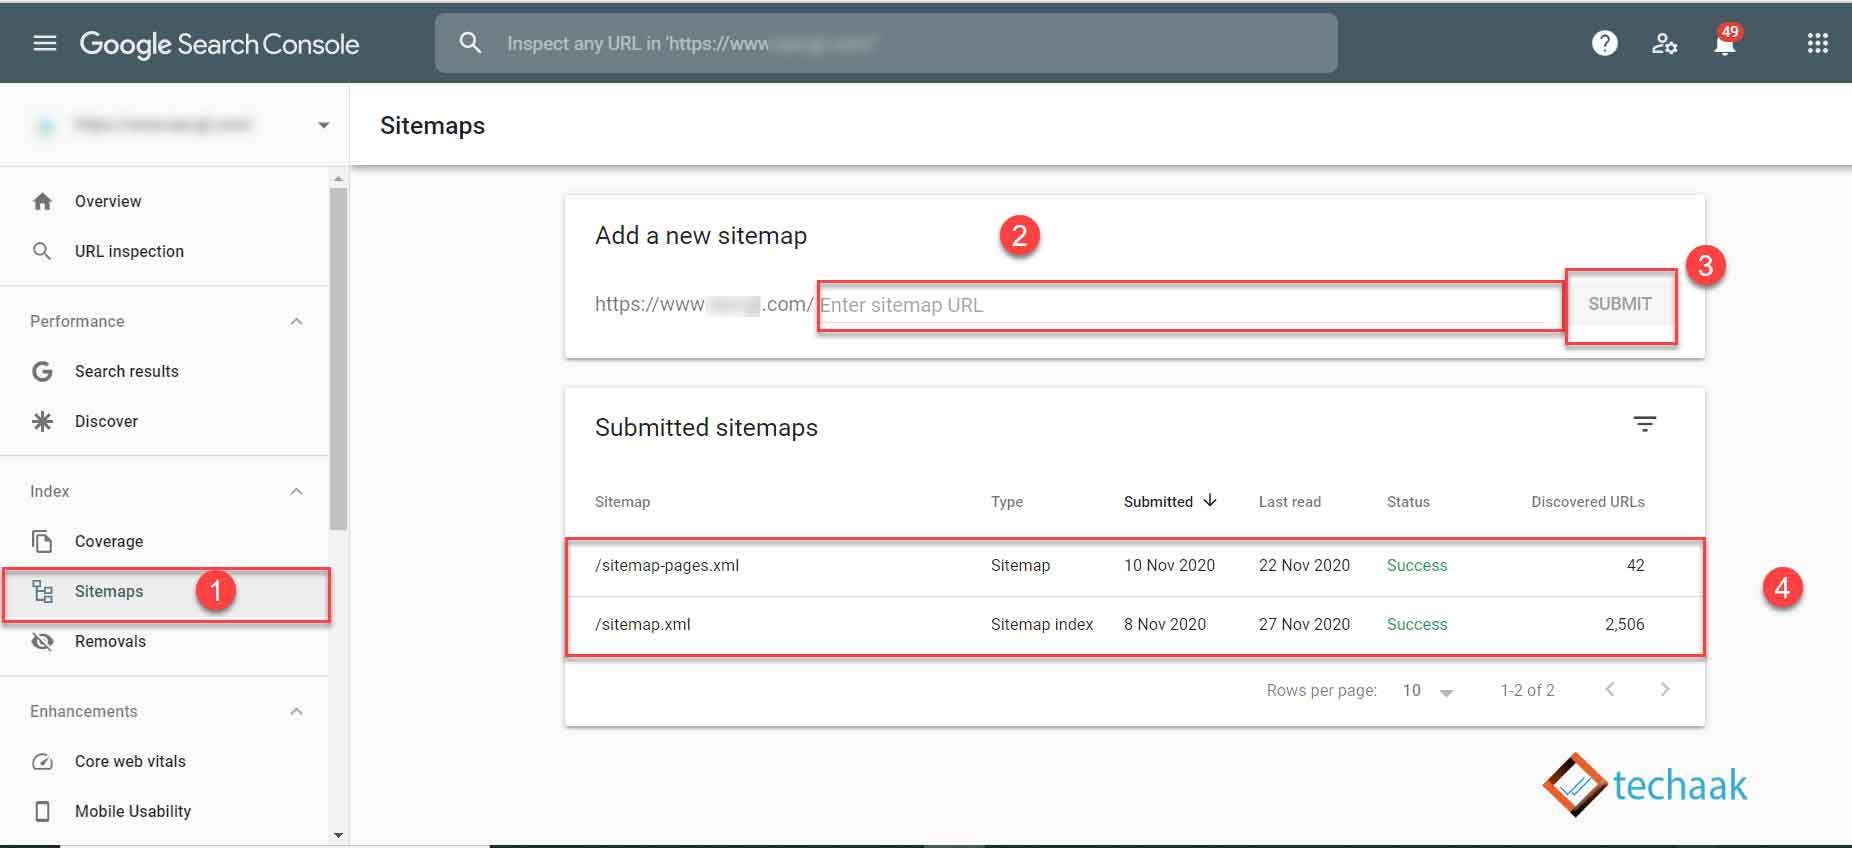This screenshot has height=848, width=1852.
Task: Click the Overview home icon
Action: click(42, 201)
